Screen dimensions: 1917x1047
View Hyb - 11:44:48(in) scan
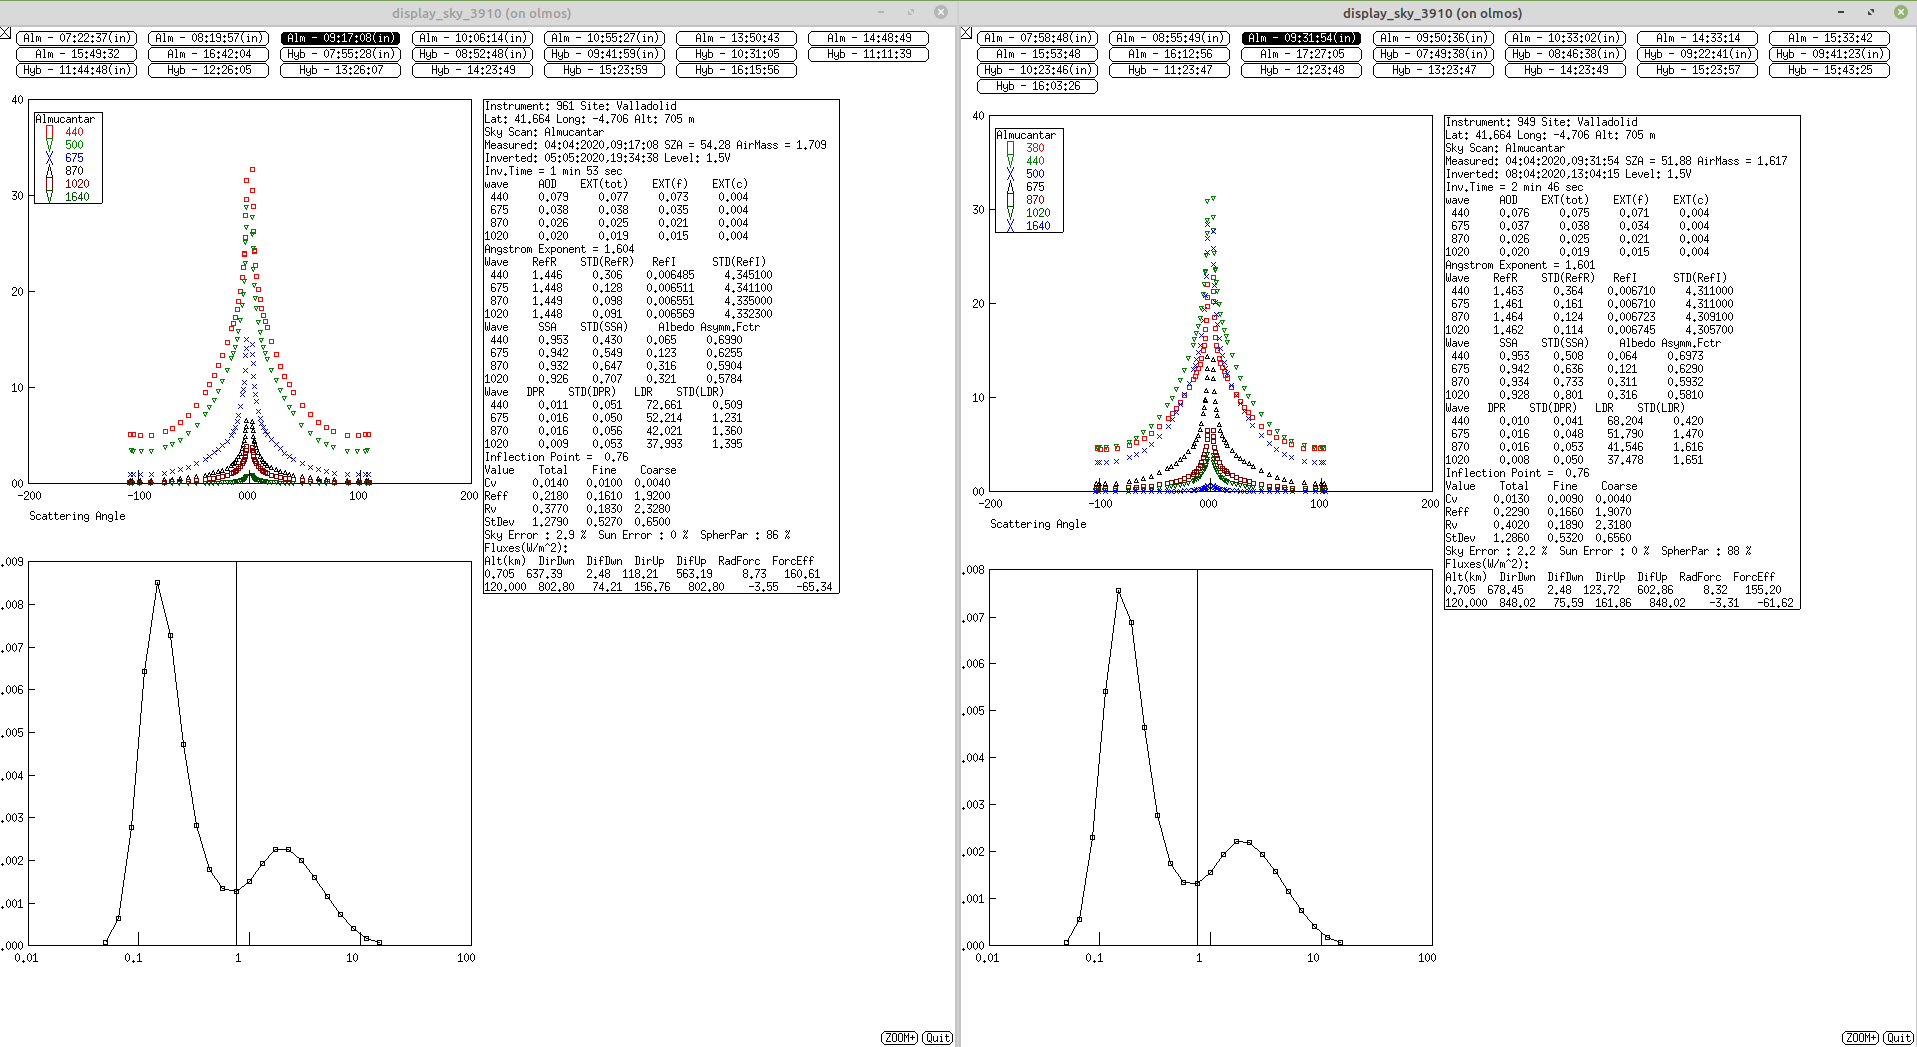(77, 70)
